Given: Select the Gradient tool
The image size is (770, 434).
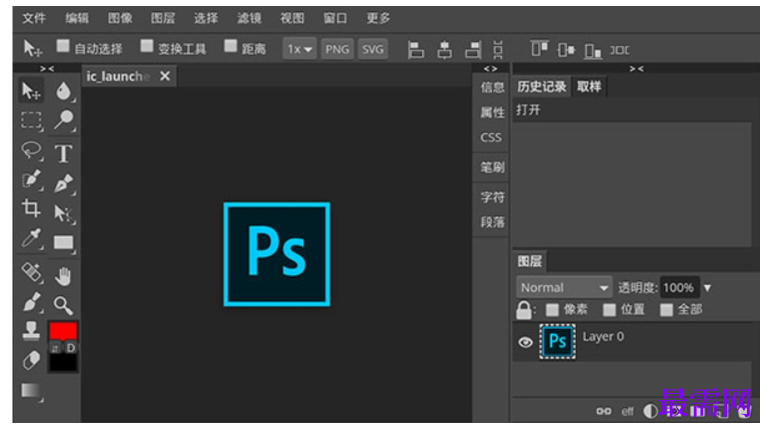Looking at the screenshot, I should [x=31, y=391].
